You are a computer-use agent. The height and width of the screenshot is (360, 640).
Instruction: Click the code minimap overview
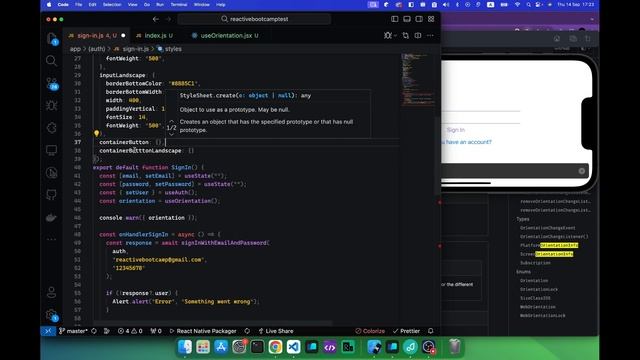coord(417,80)
